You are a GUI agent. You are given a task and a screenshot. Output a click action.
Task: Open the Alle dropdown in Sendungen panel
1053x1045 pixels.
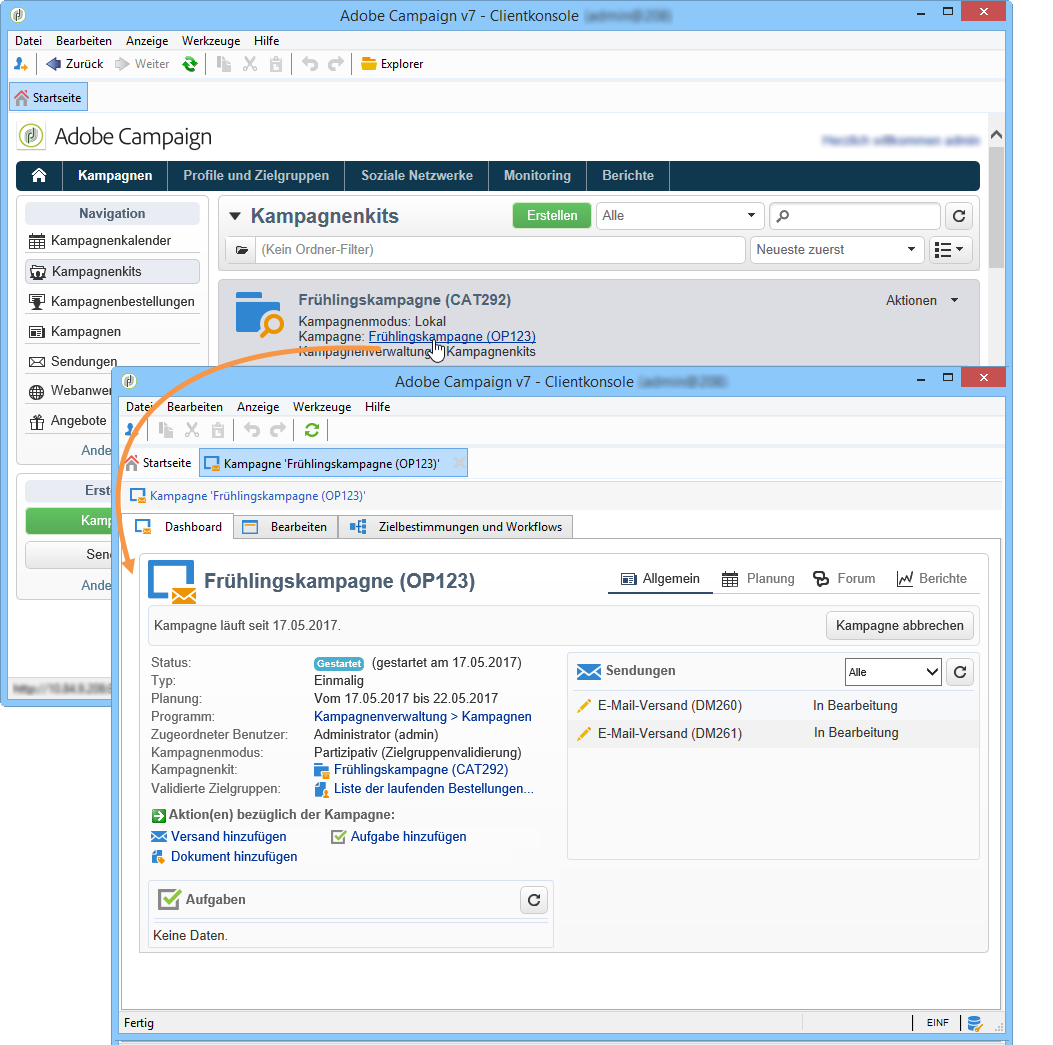click(892, 672)
